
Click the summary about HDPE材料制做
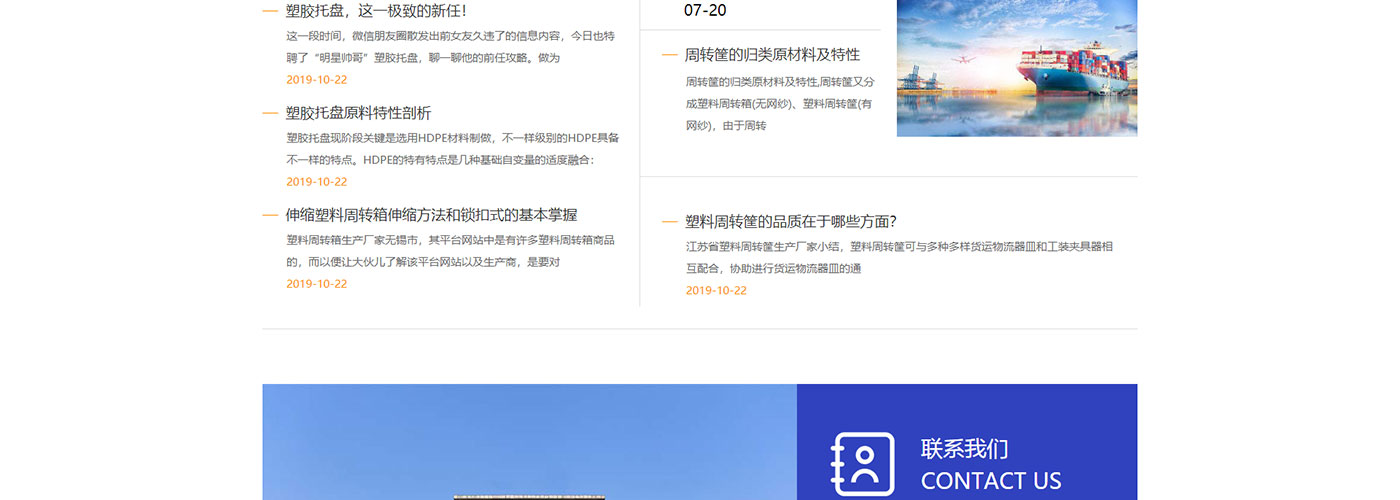[x=452, y=149]
